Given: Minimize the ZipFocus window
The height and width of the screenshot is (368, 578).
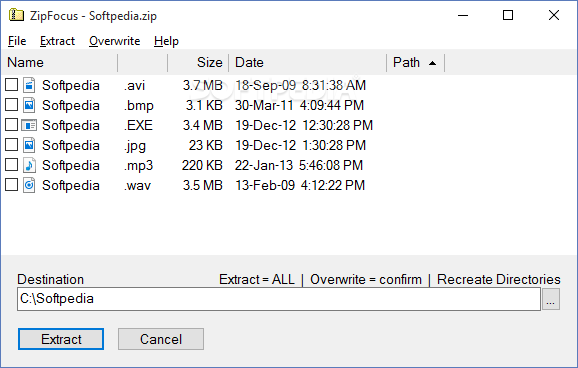Looking at the screenshot, I should [x=463, y=15].
